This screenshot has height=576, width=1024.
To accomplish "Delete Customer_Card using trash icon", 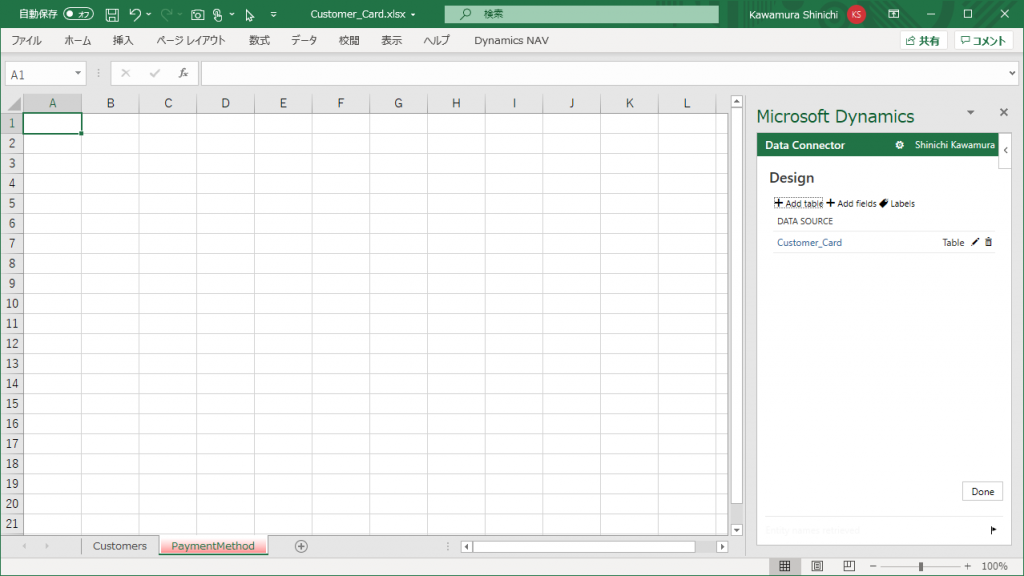I will (x=989, y=242).
